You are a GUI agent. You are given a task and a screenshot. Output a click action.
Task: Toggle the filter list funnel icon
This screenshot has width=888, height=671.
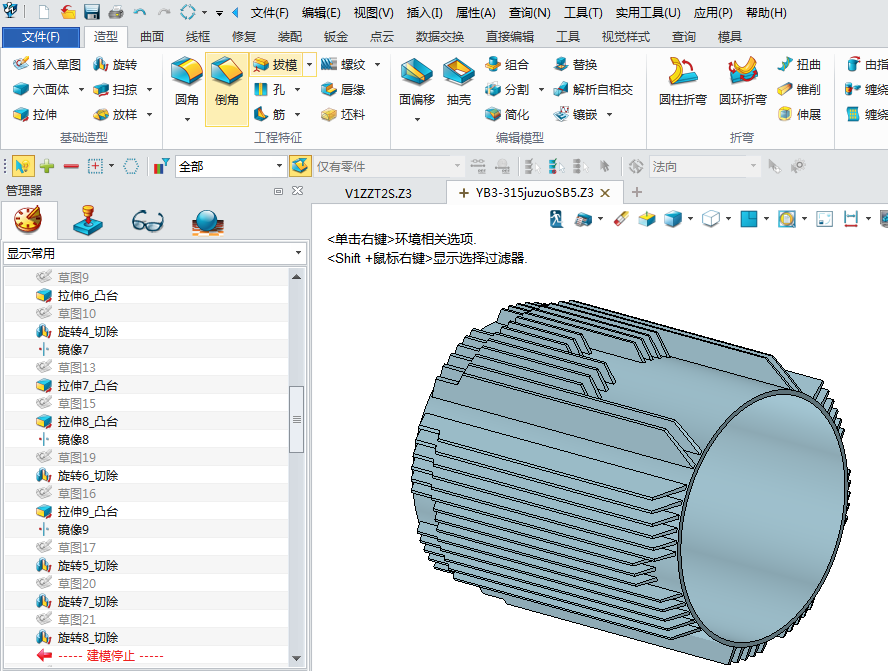click(x=161, y=166)
